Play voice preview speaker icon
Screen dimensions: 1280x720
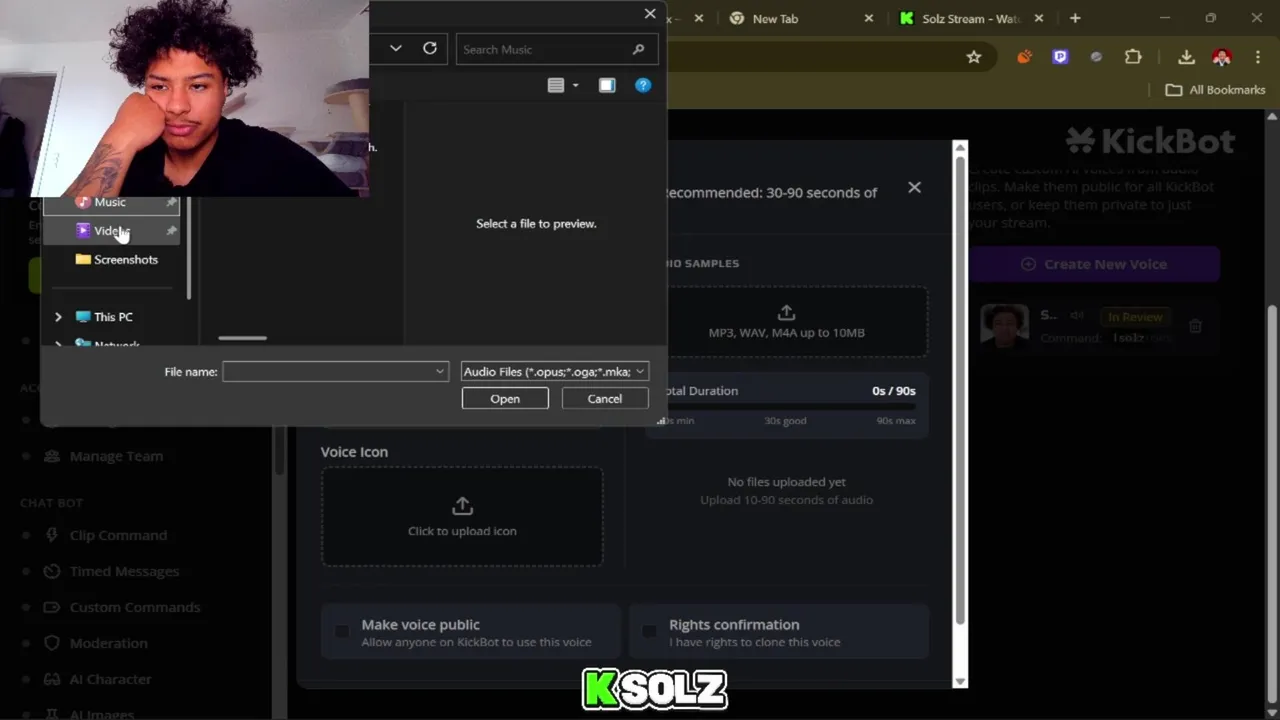point(1077,315)
